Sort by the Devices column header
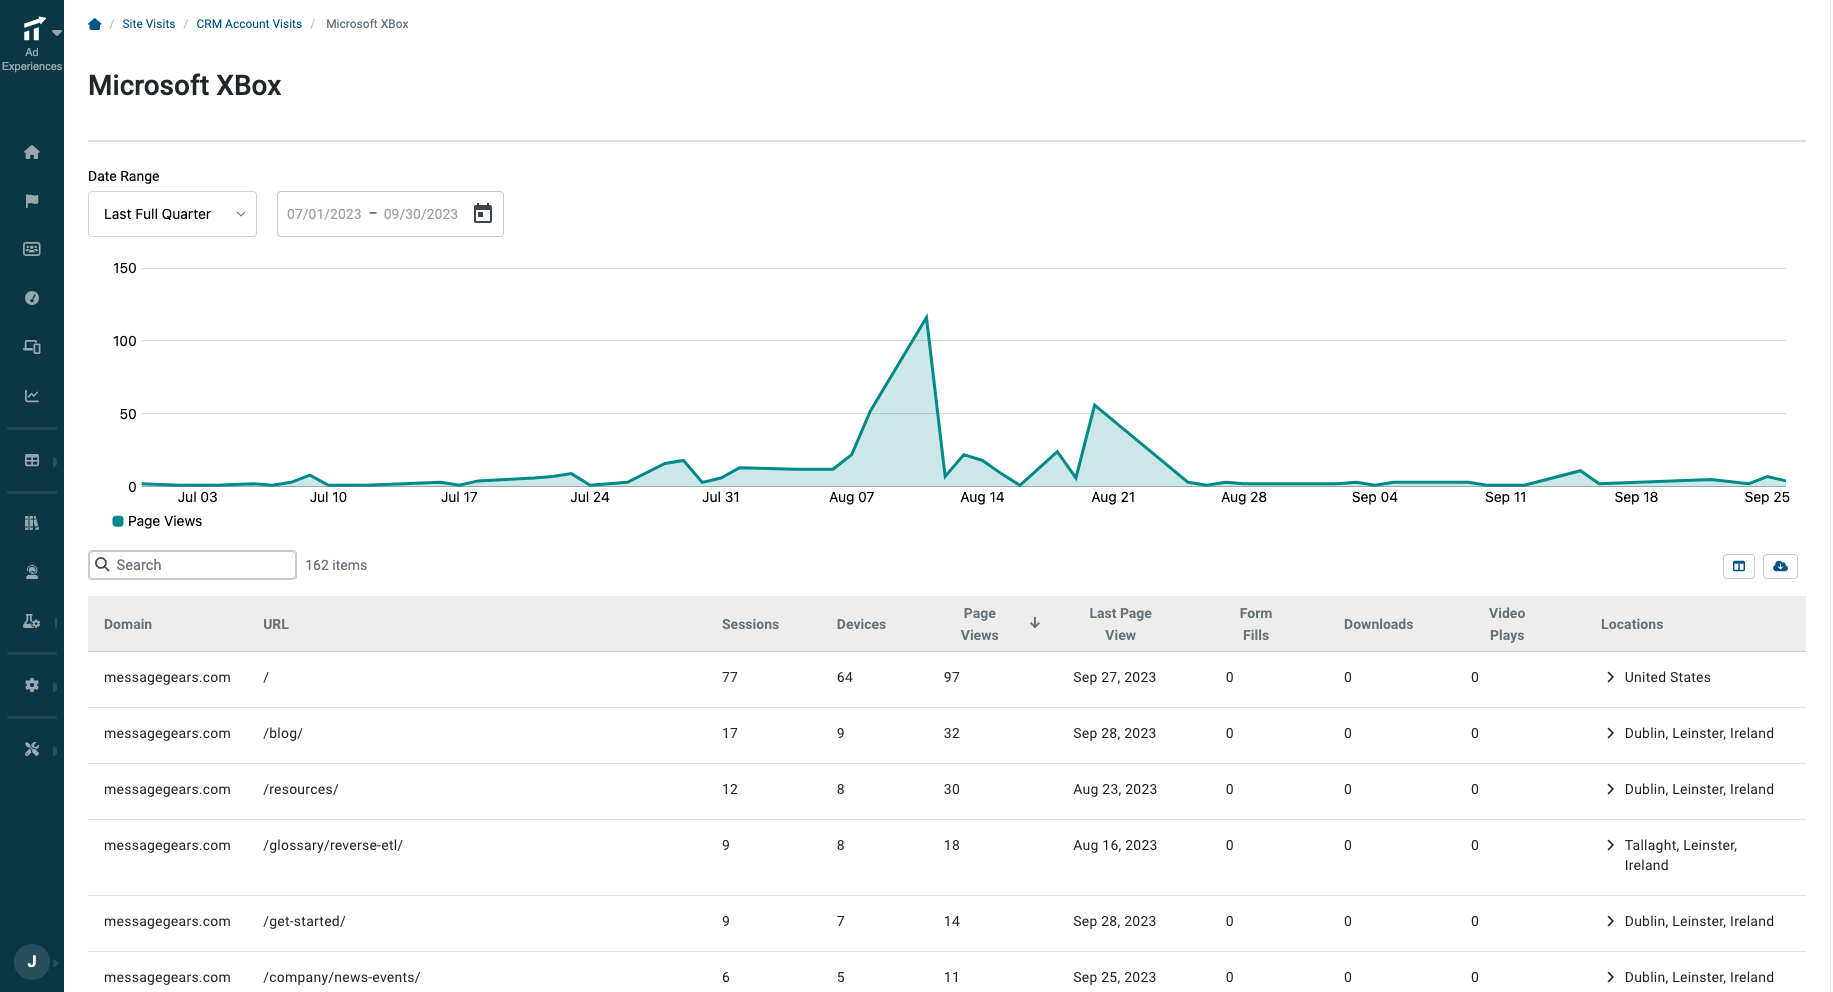This screenshot has width=1833, height=992. [x=861, y=624]
